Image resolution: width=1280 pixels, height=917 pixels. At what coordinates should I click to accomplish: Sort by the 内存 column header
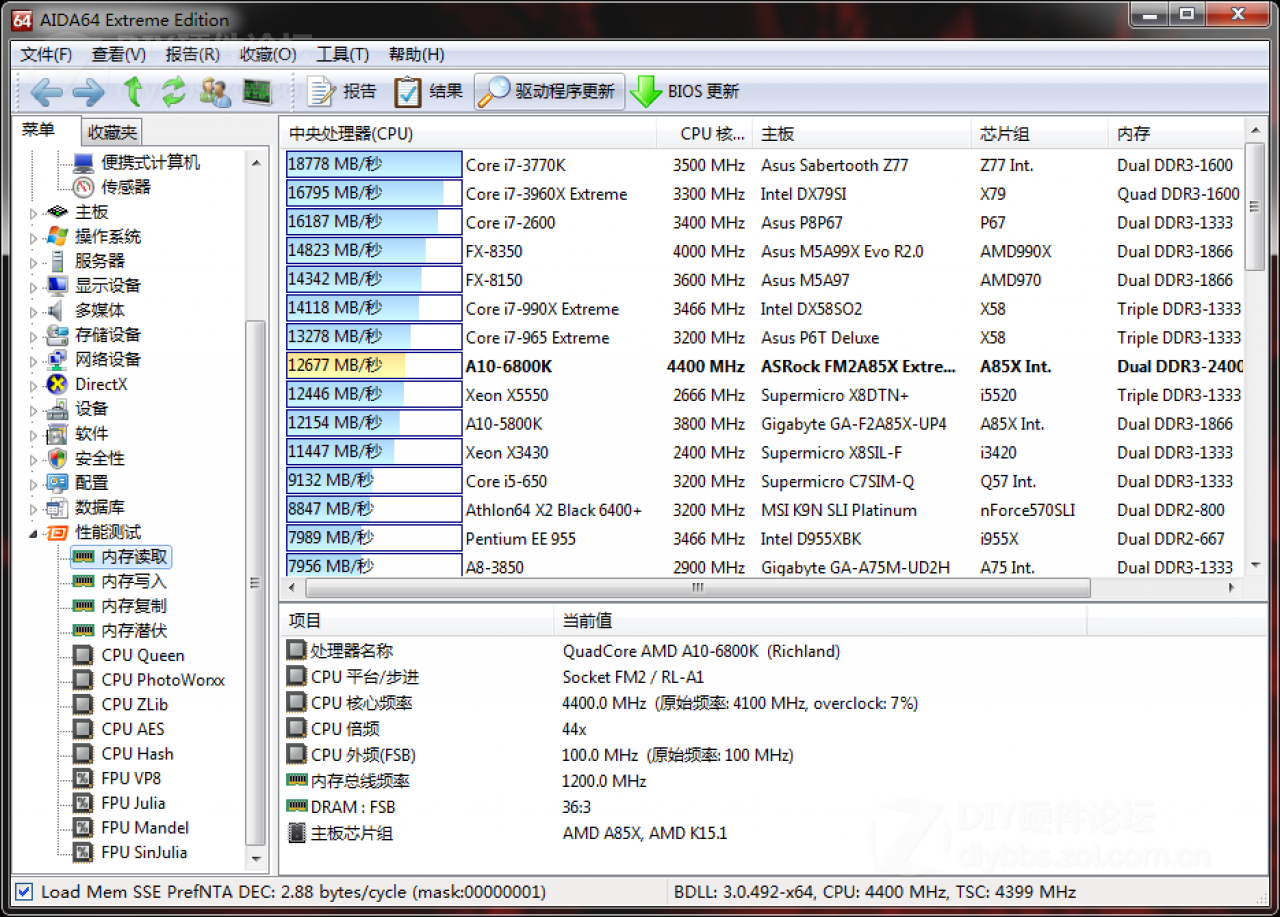[1176, 134]
